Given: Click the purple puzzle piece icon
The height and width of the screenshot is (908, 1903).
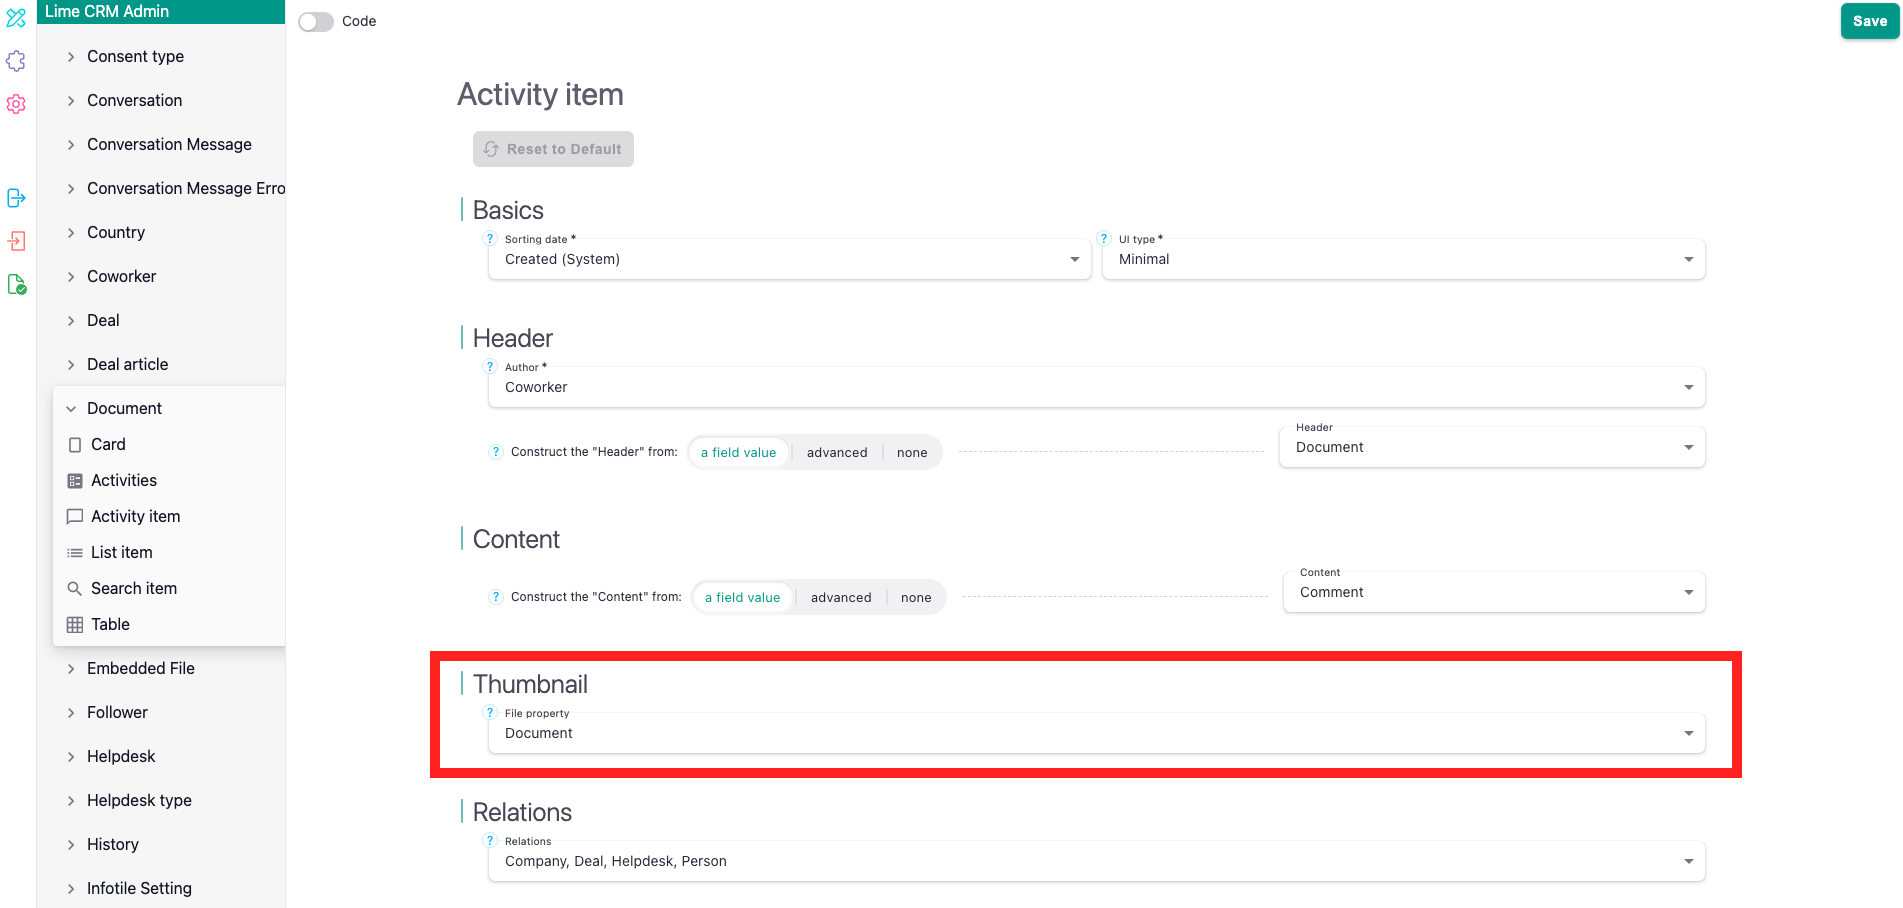Looking at the screenshot, I should 16,61.
